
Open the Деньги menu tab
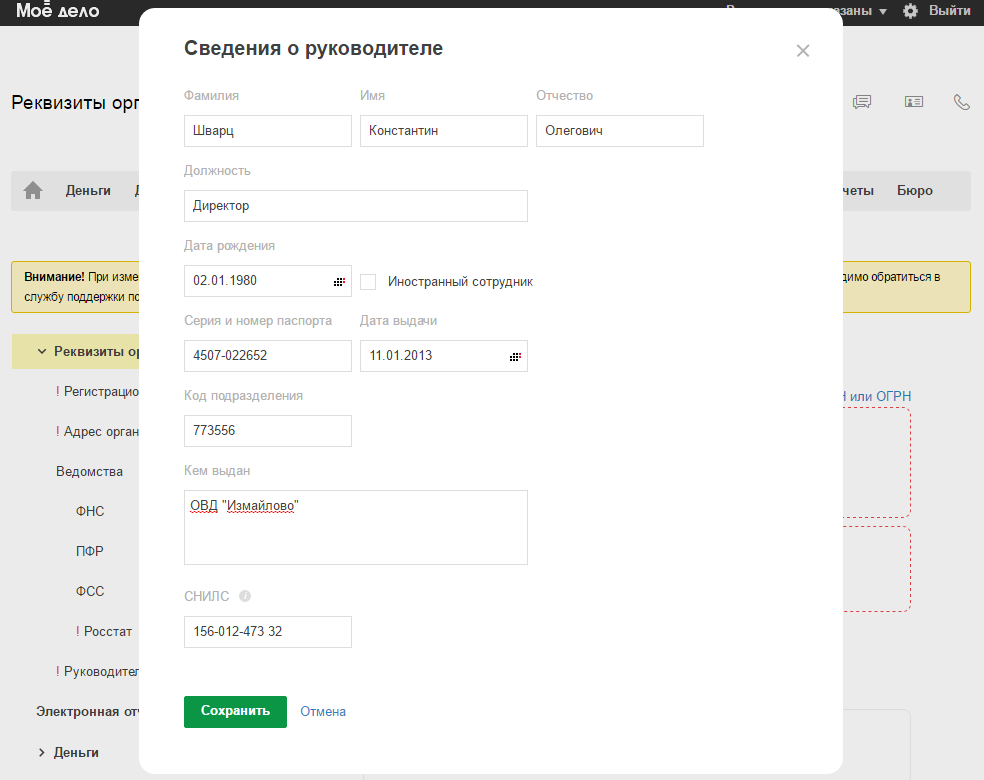point(88,190)
